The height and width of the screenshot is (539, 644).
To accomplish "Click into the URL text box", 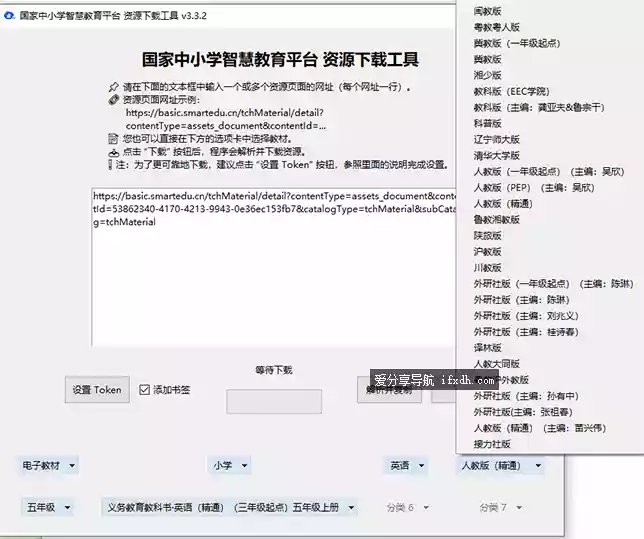I will (274, 267).
